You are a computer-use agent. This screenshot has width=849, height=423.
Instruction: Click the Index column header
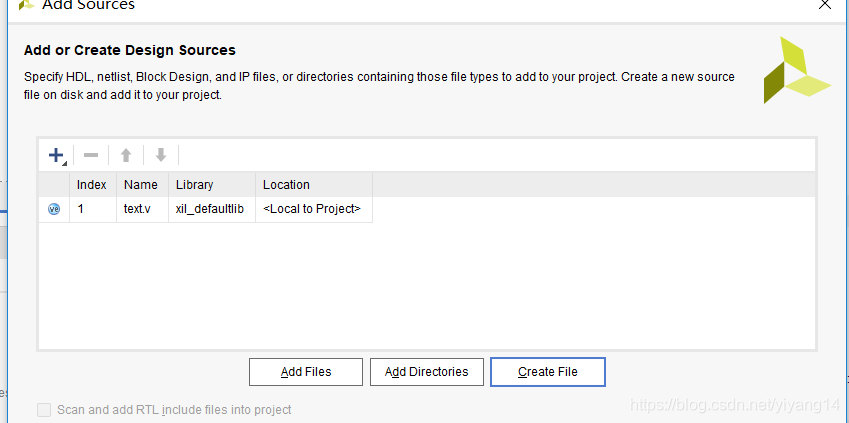pyautogui.click(x=93, y=185)
